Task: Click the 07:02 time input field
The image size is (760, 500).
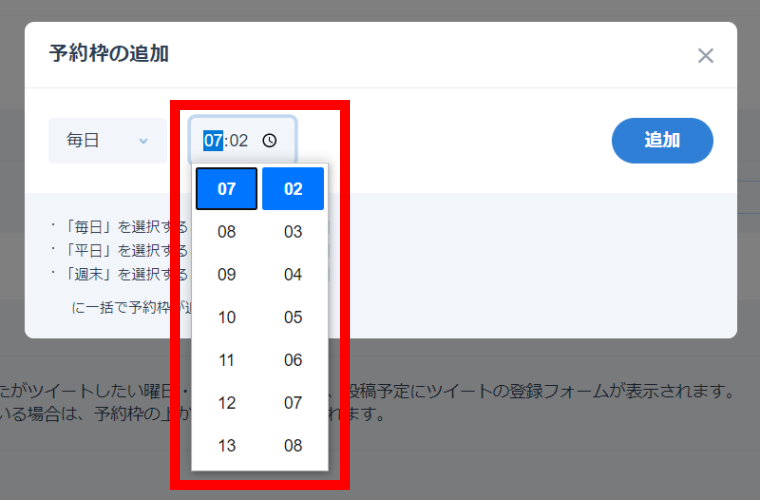Action: (x=241, y=141)
